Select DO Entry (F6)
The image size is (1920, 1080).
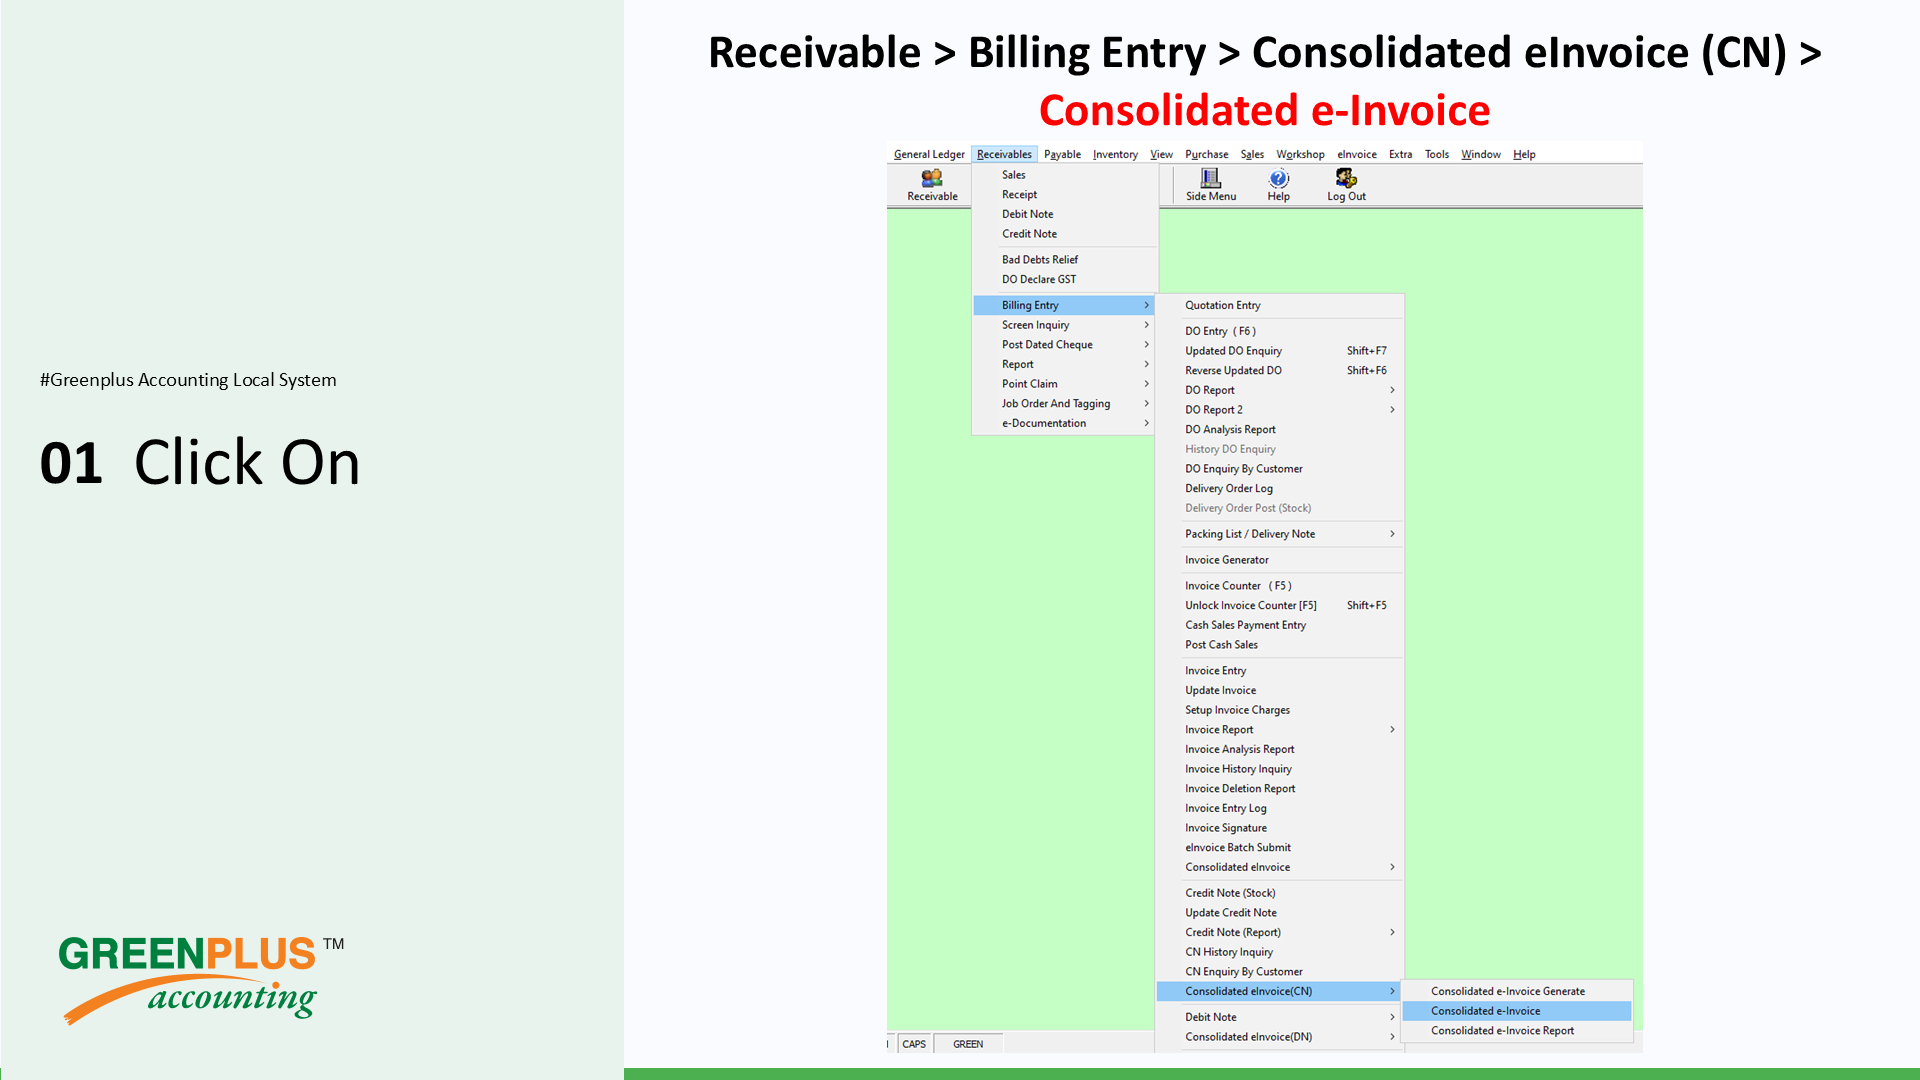[1280, 331]
